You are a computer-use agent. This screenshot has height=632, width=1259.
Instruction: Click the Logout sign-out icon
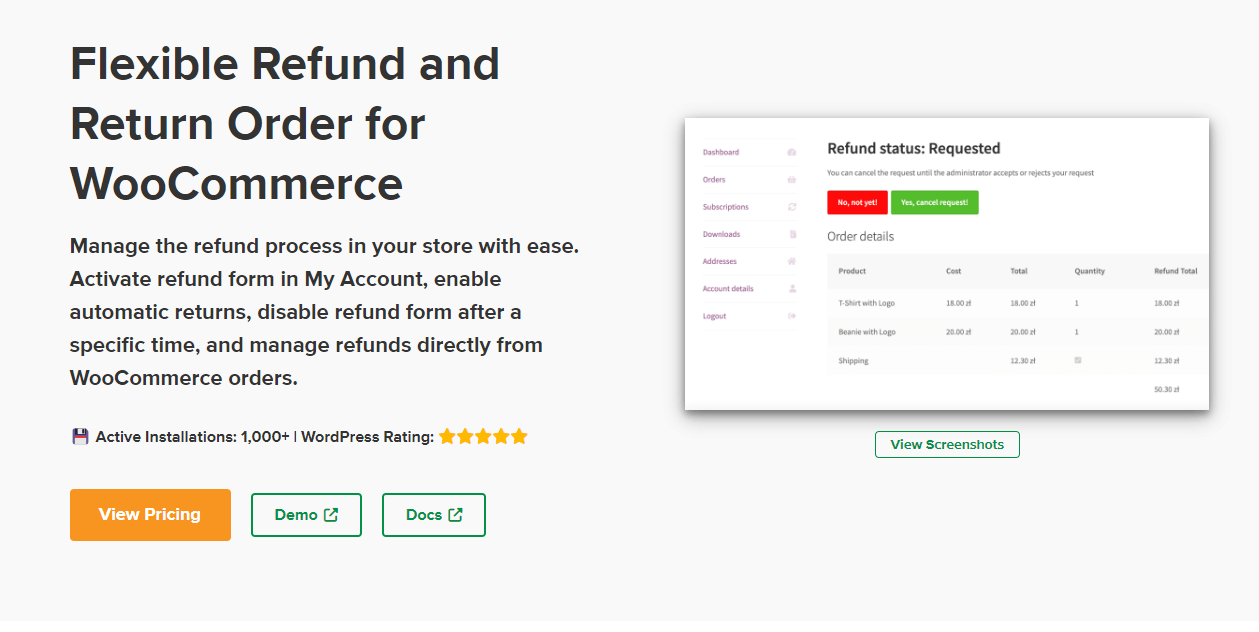pos(791,316)
